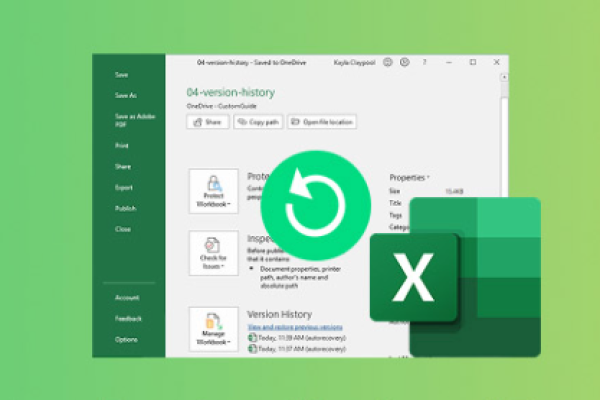This screenshot has width=600, height=400.
Task: Click the Copy path button
Action: (x=258, y=122)
